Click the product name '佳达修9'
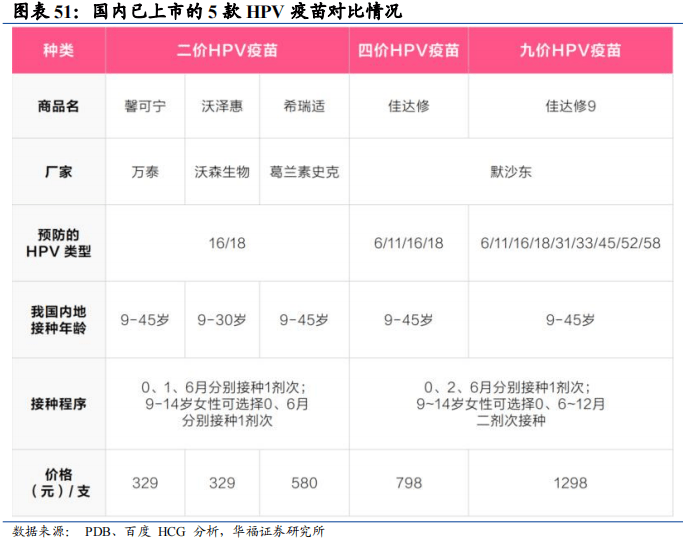 click(570, 106)
